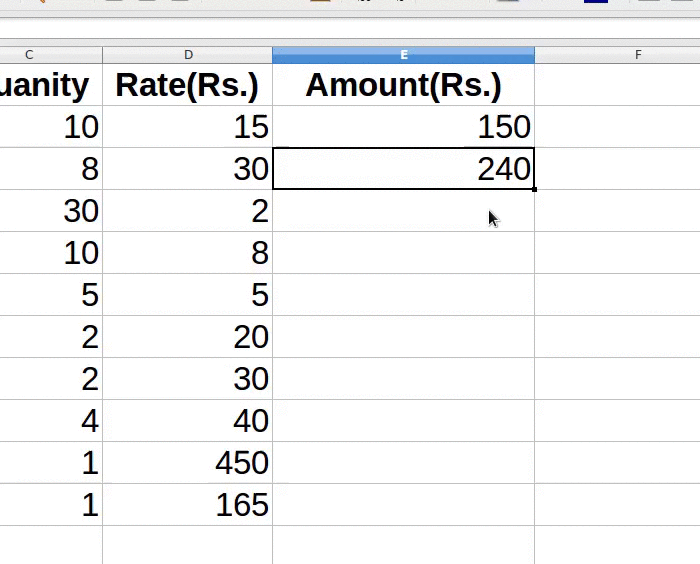
Task: Select the column D header
Action: tap(187, 55)
